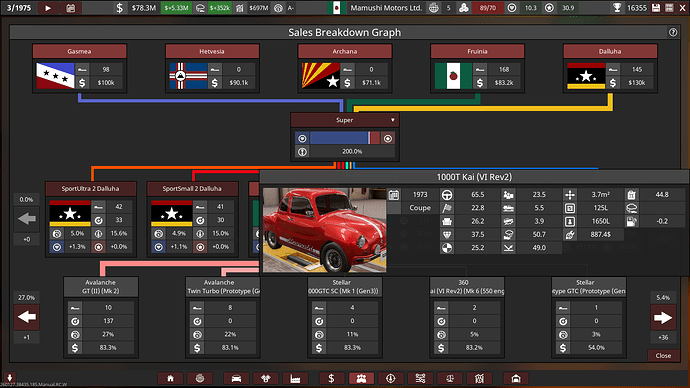Image resolution: width=690 pixels, height=388 pixels.
Task: Open the home screen from bottom bar
Action: tap(170, 378)
